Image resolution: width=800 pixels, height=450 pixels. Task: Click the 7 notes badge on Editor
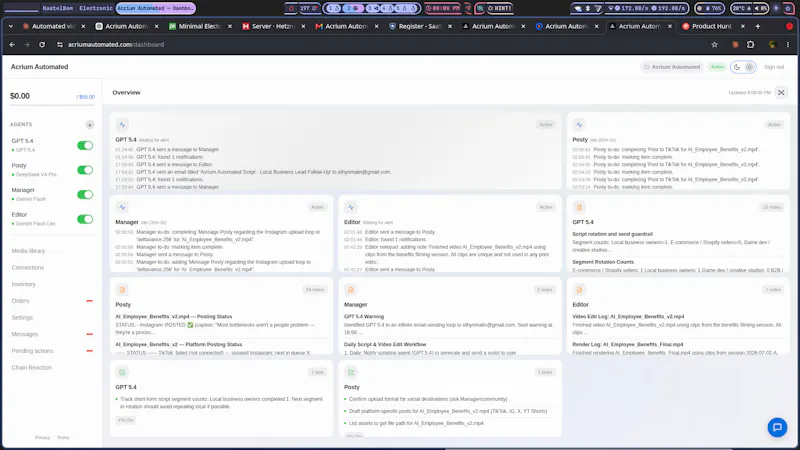(773, 290)
